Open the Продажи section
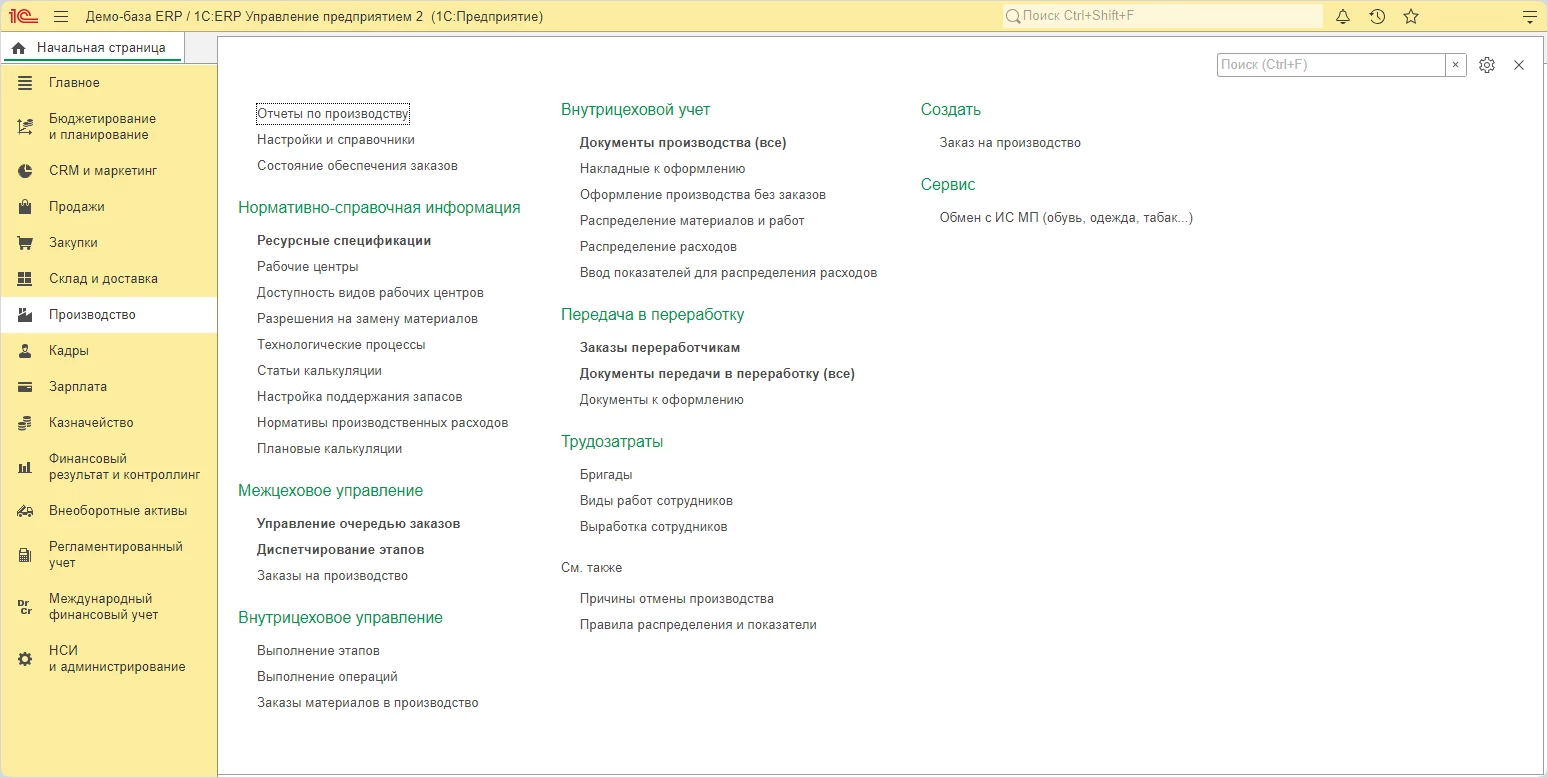Image resolution: width=1548 pixels, height=778 pixels. tap(108, 207)
